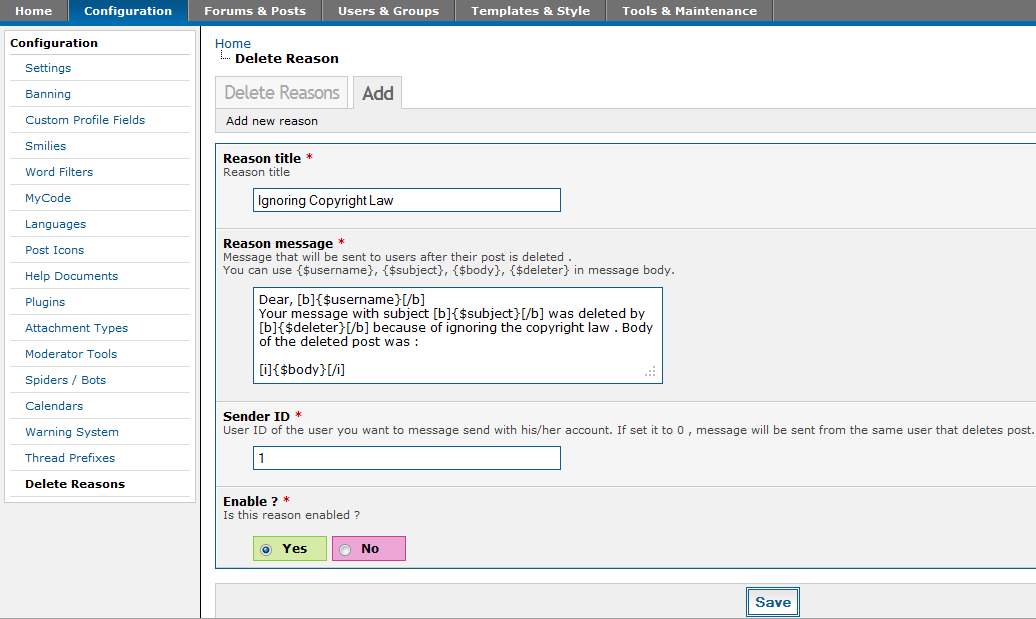Open the Banning sidebar link

pyautogui.click(x=48, y=94)
